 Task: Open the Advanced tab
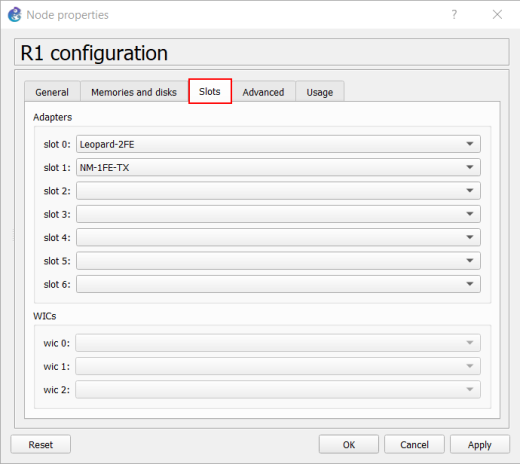pos(263,92)
